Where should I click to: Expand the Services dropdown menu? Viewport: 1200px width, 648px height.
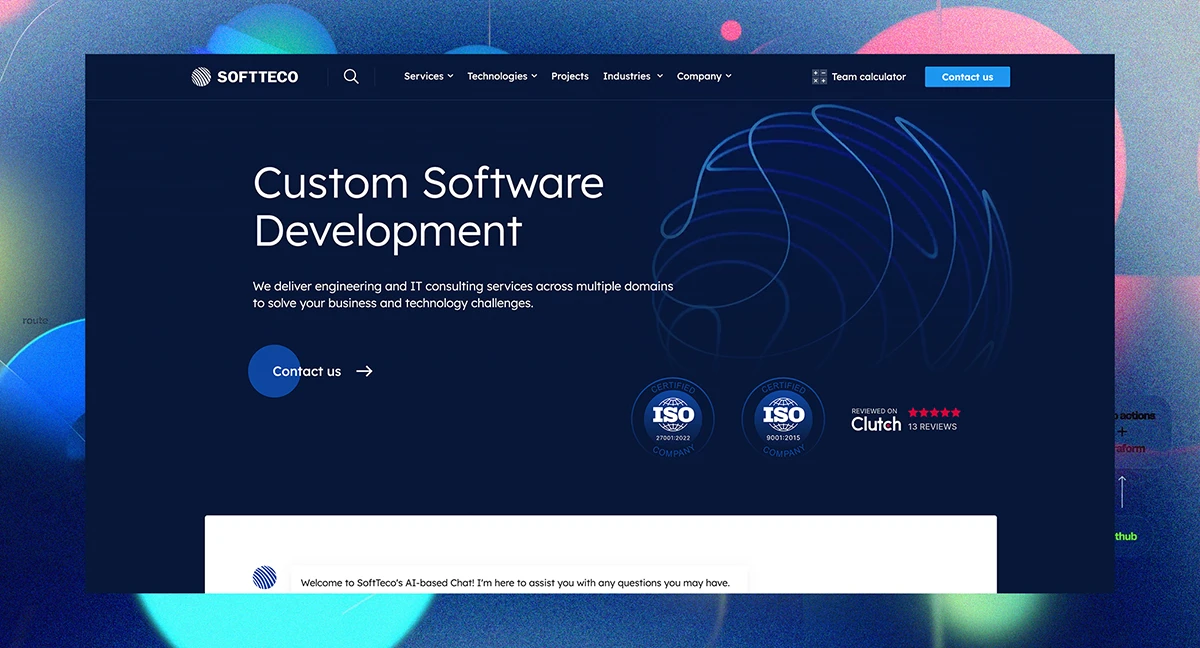tap(428, 76)
